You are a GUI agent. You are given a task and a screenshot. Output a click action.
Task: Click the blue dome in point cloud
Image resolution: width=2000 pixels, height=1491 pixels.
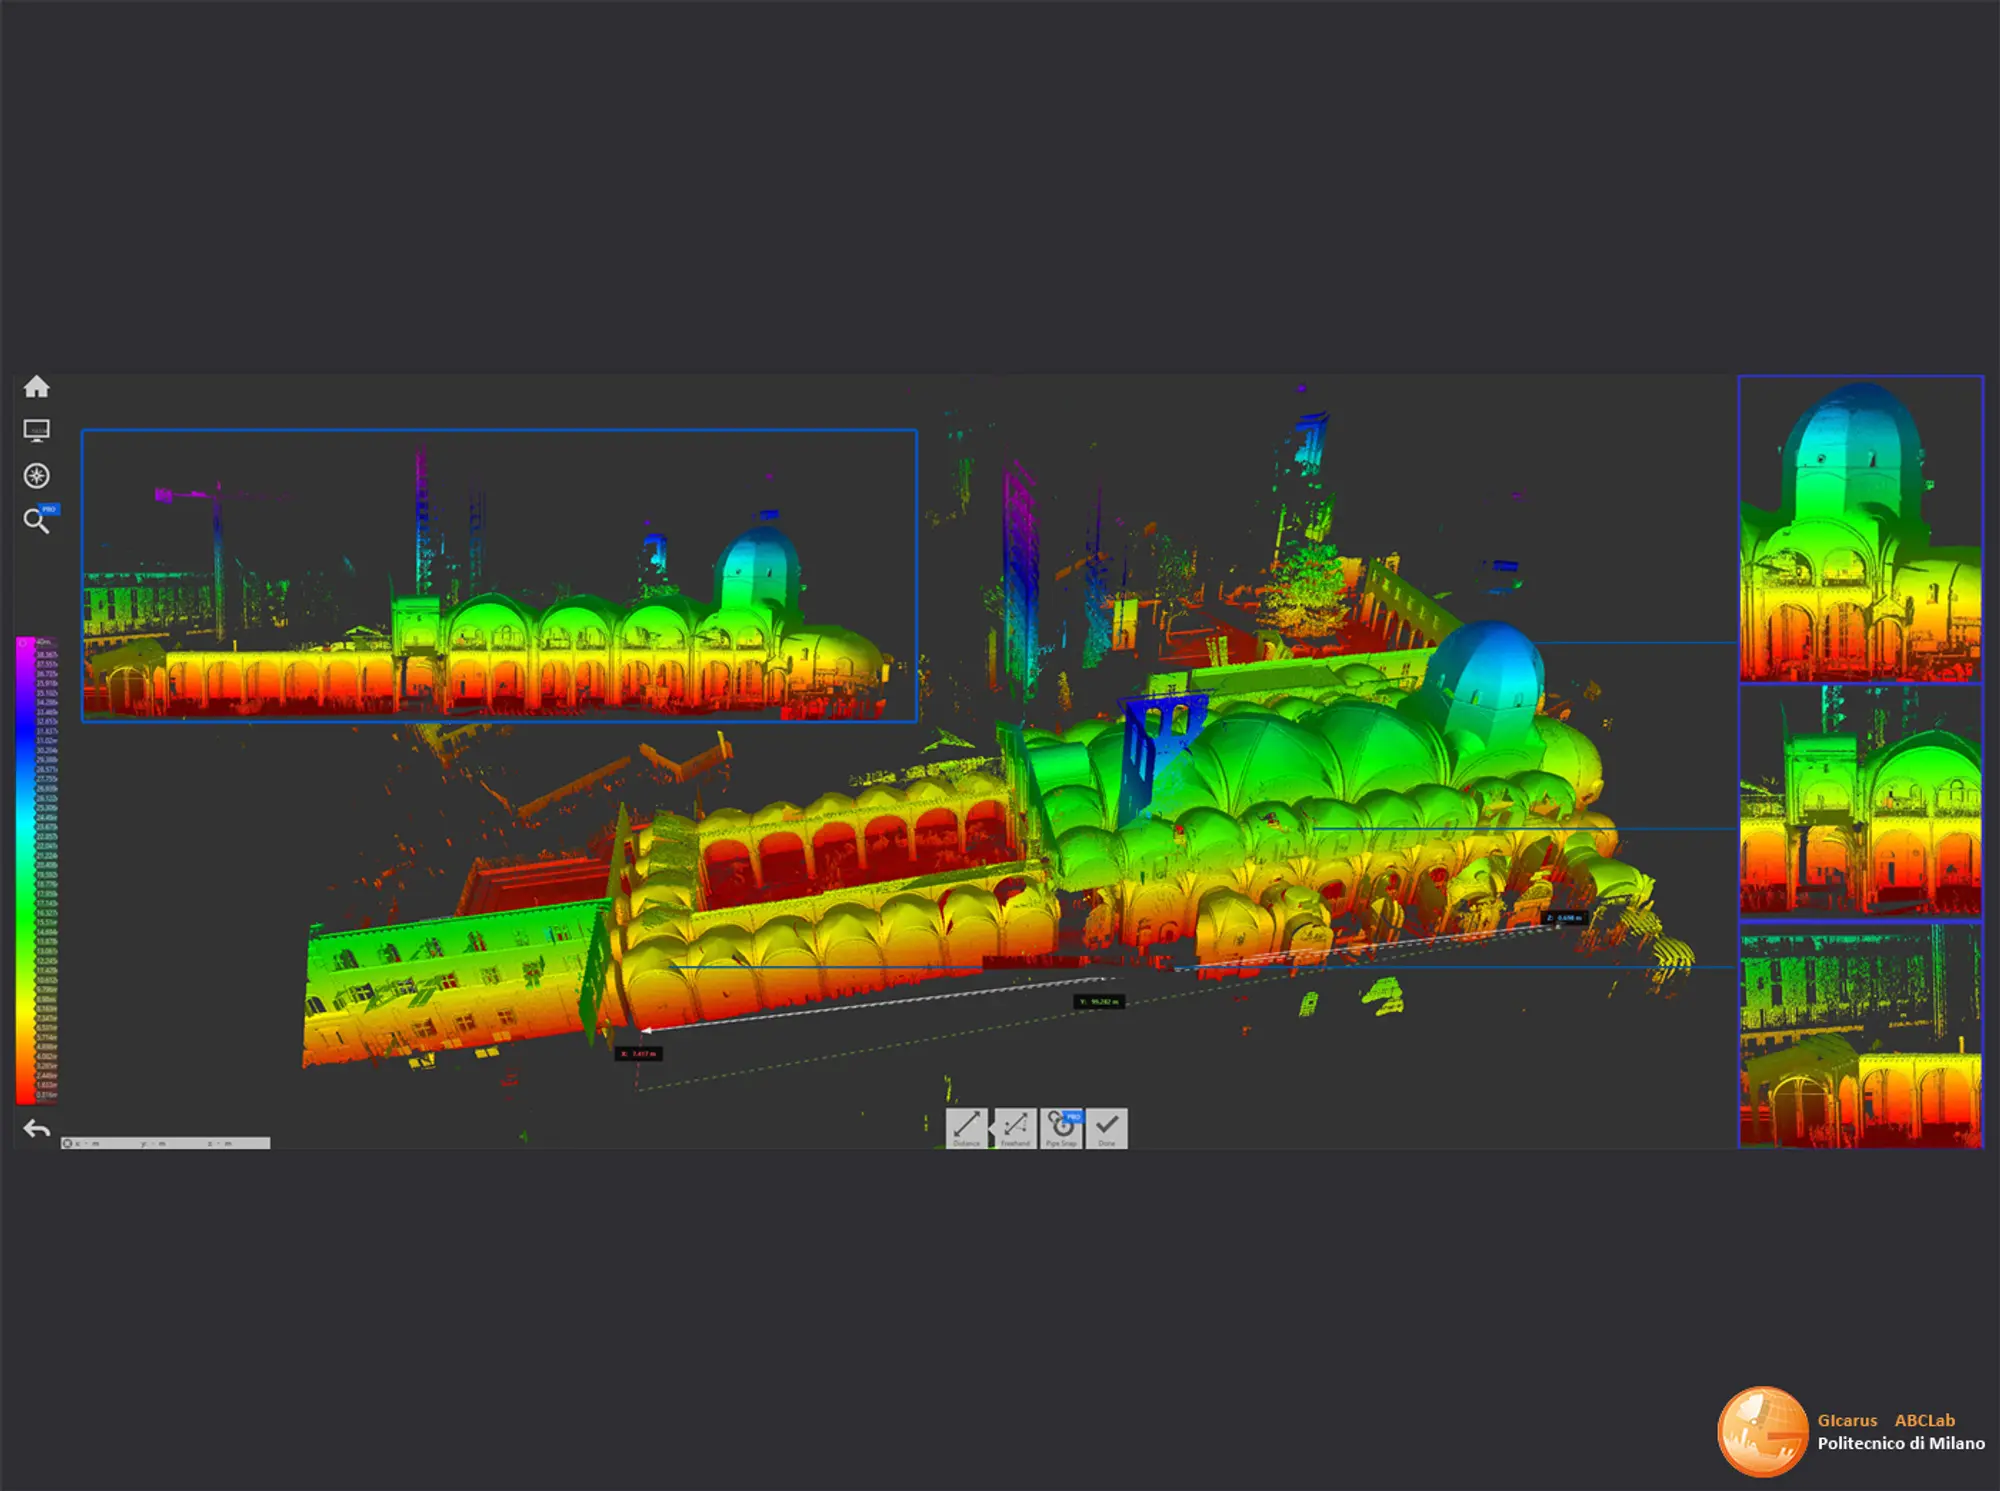click(x=1487, y=665)
